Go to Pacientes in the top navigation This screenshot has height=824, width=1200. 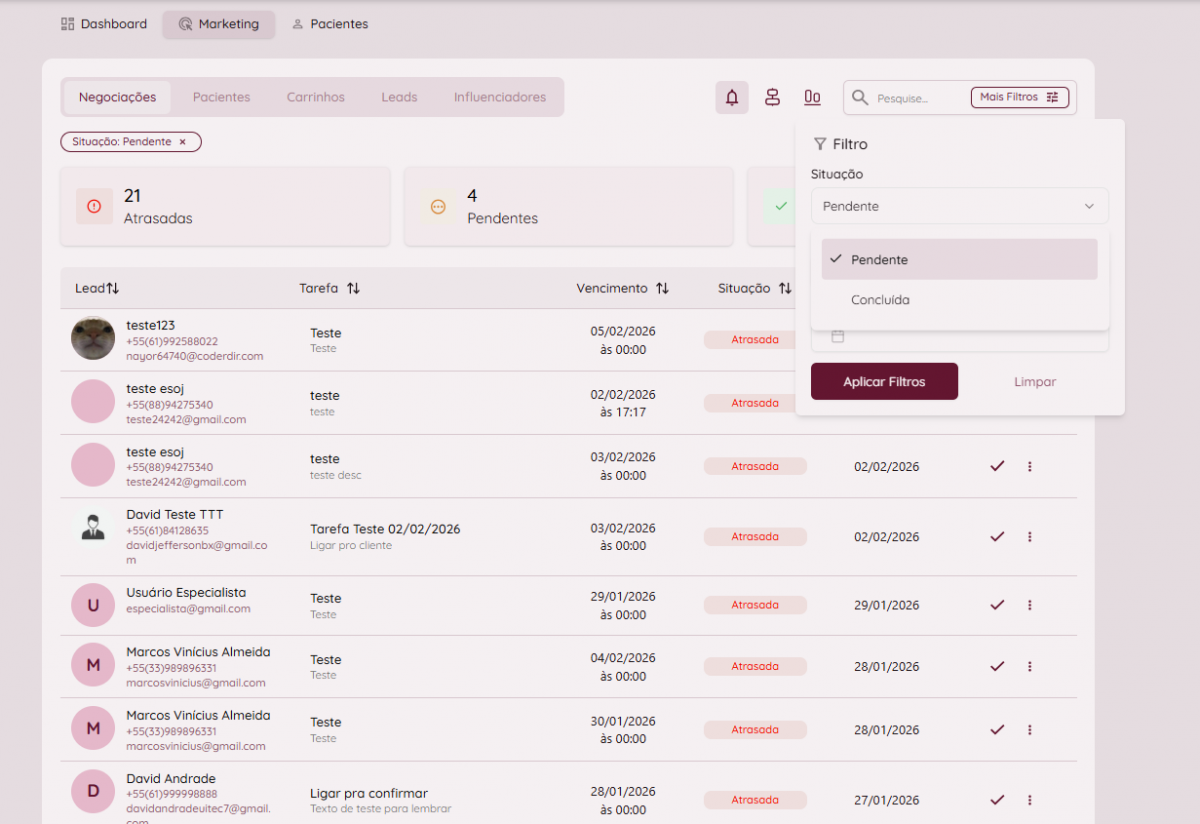coord(329,24)
